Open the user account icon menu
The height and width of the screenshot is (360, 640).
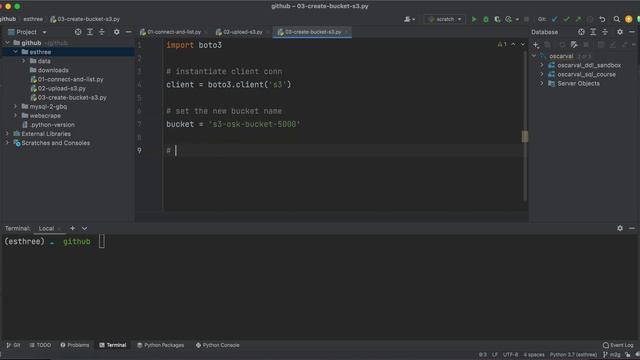409,19
